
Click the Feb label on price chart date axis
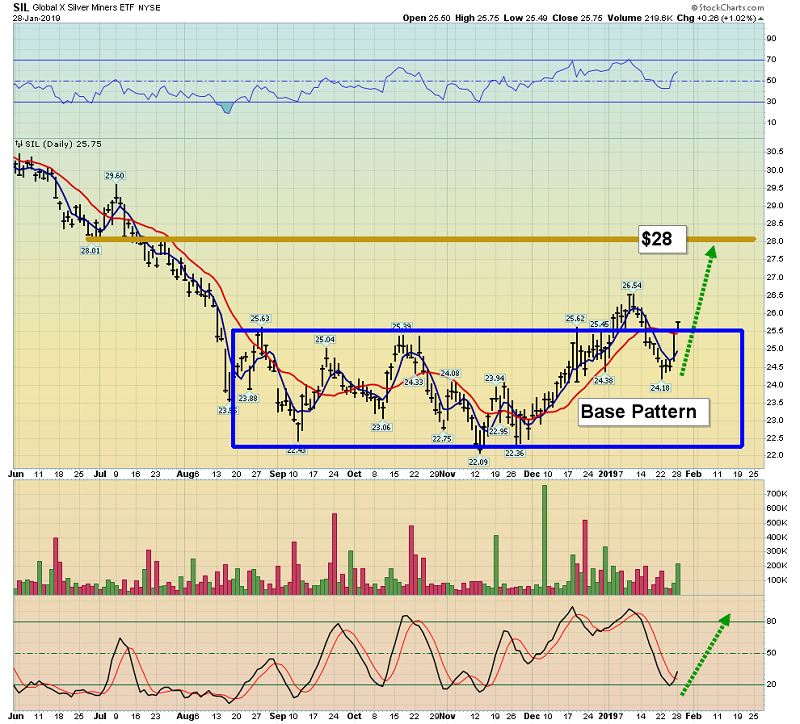click(693, 474)
